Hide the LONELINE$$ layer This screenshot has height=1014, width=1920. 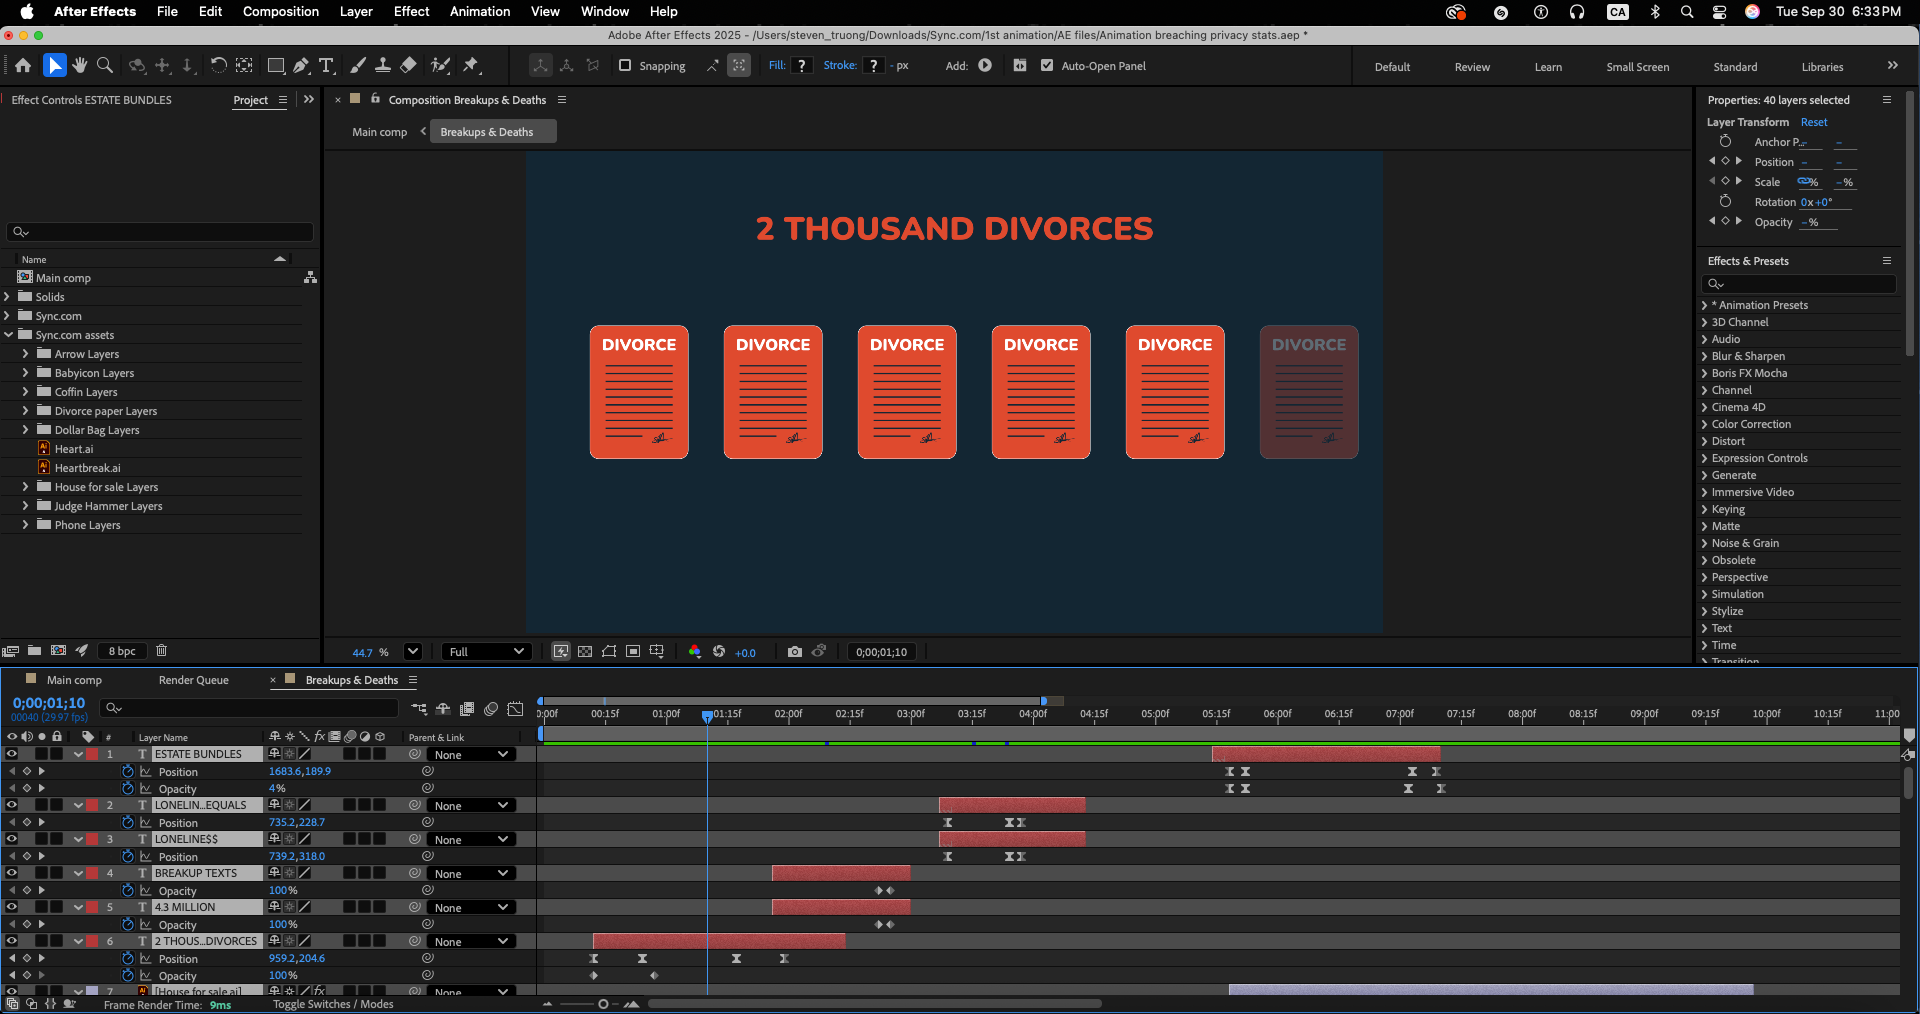pos(12,839)
